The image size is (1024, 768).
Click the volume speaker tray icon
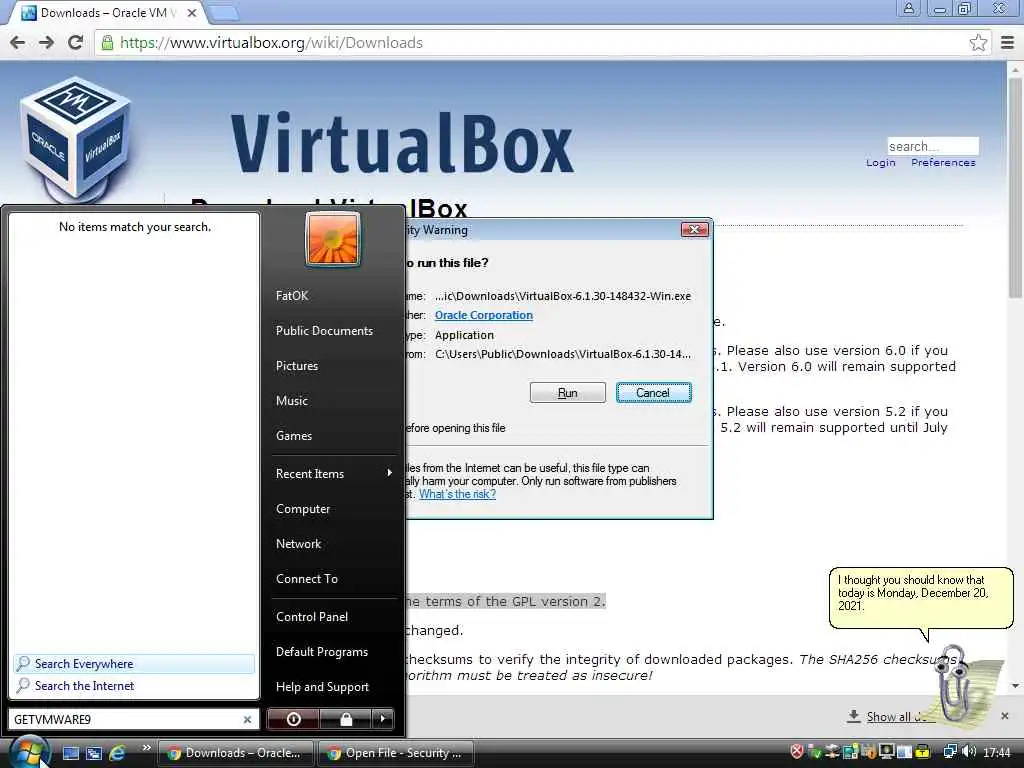click(x=969, y=752)
